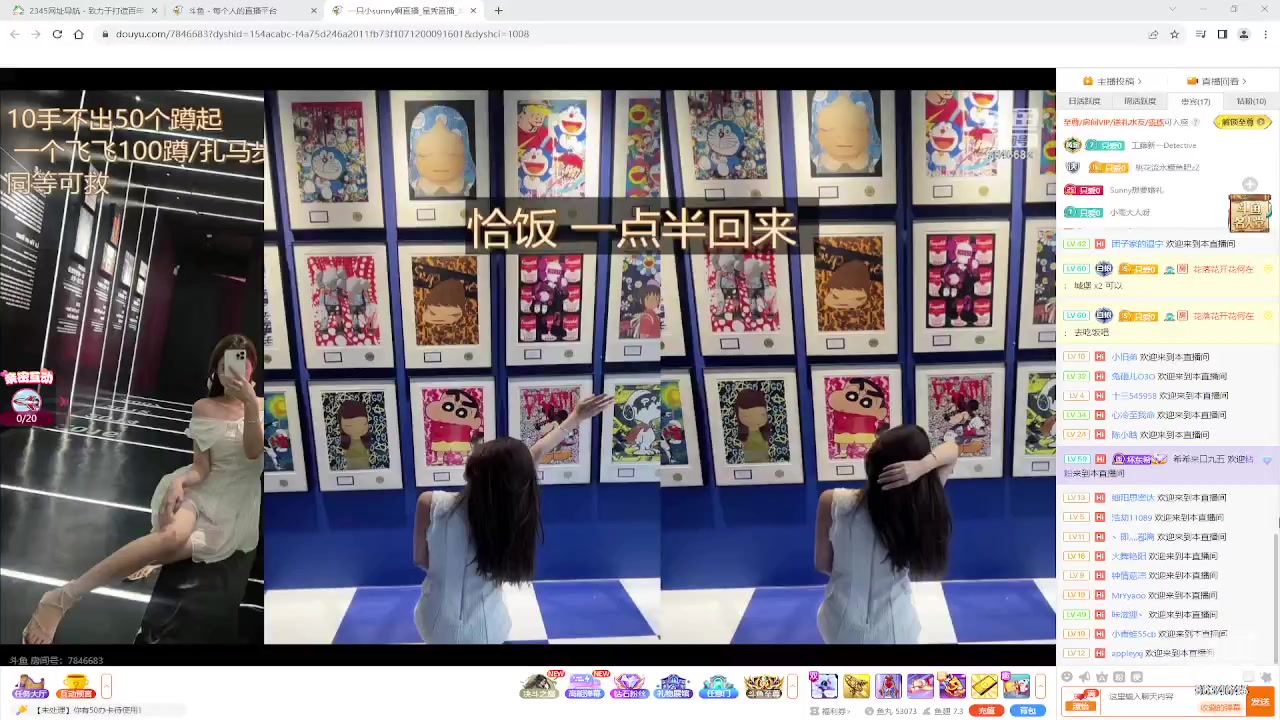The height and width of the screenshot is (720, 1280).
Task: Click the username 陈小�USER in chat
Action: point(1125,435)
